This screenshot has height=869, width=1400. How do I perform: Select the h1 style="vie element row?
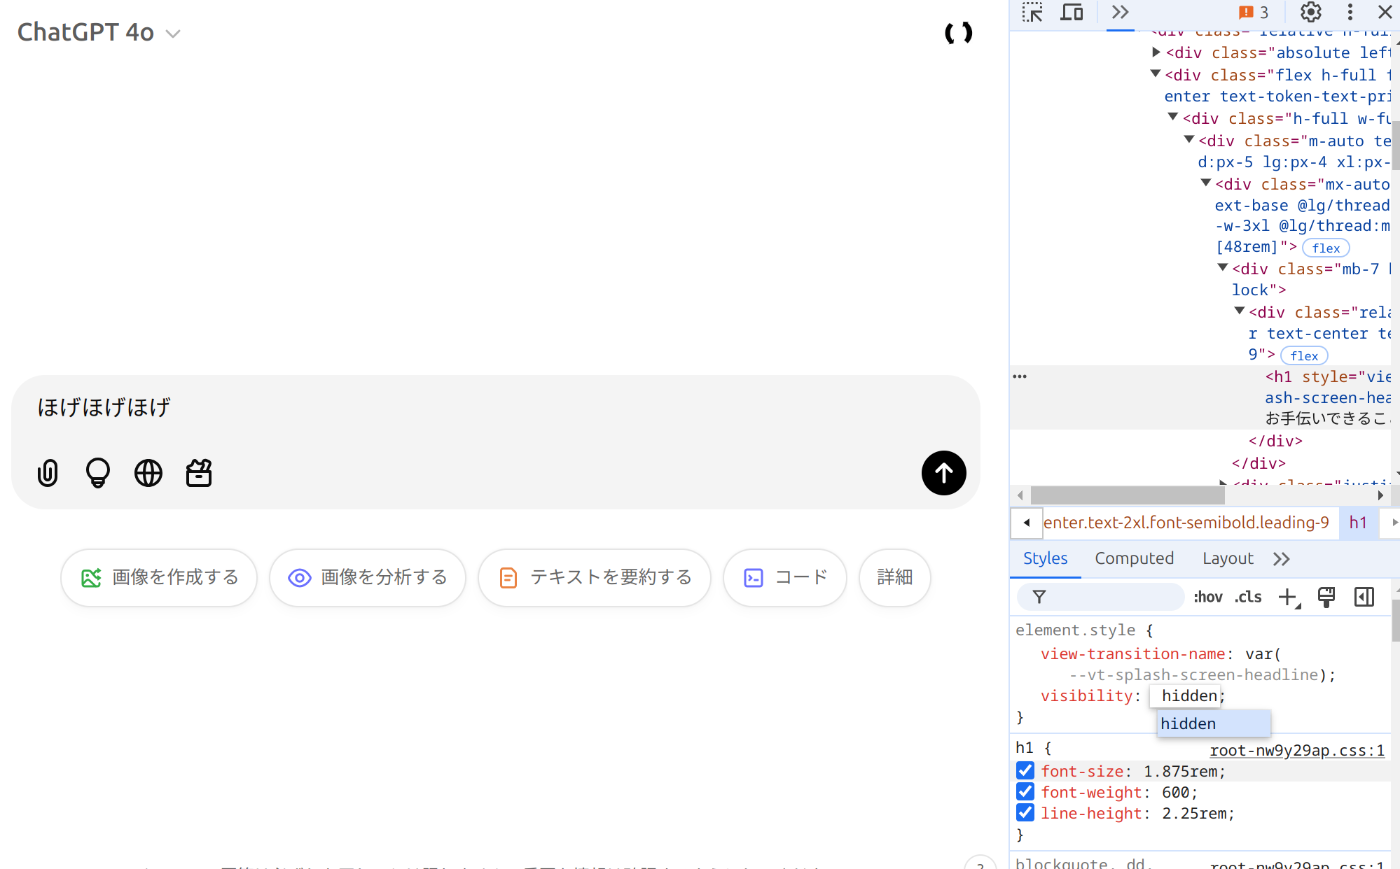[1200, 397]
